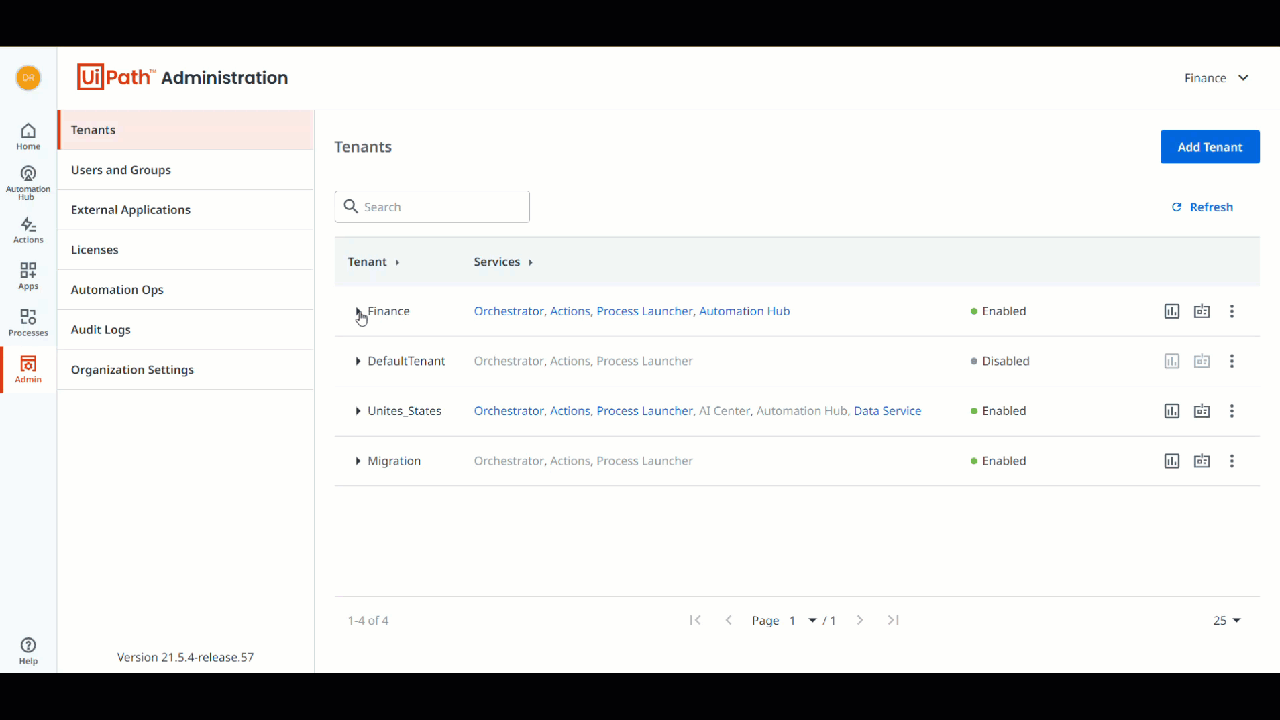
Task: Click Enabled status in Migration row
Action: pos(999,461)
